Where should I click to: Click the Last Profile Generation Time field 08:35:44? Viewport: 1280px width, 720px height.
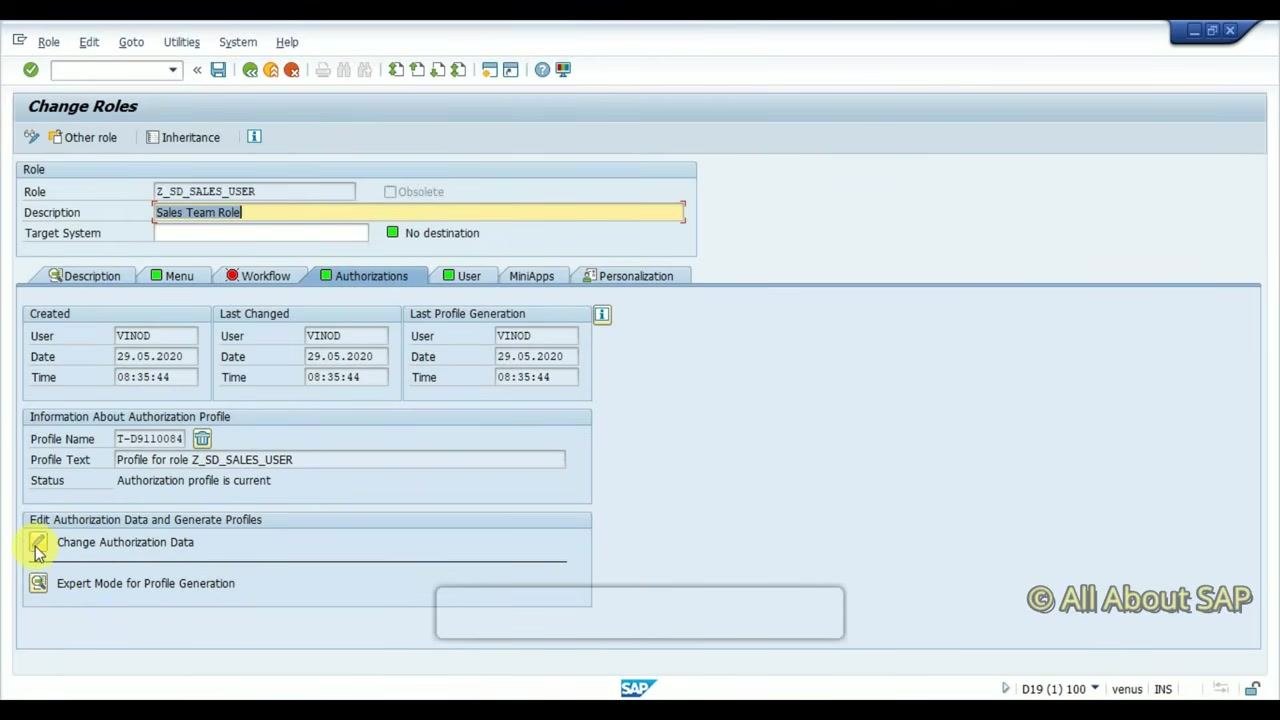coord(536,377)
